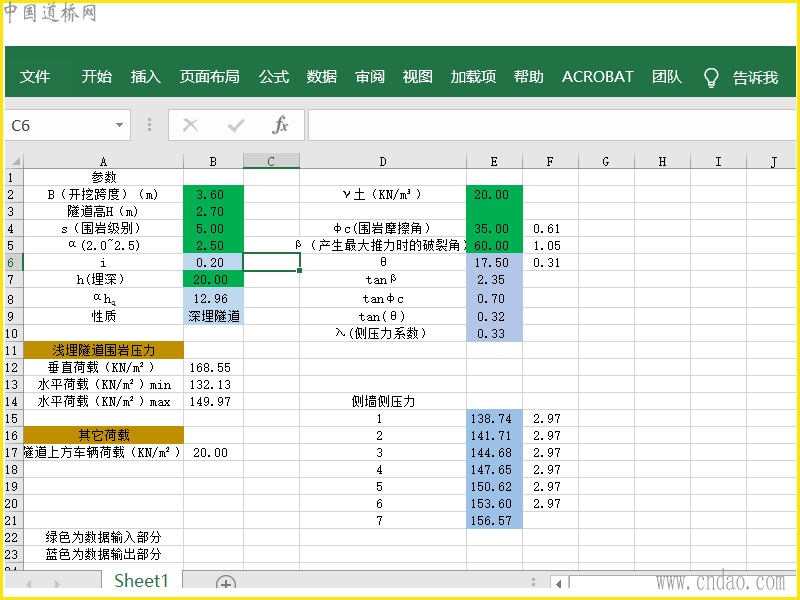Click the tunnel height cell 2.70
This screenshot has height=600, width=800.
[x=213, y=211]
